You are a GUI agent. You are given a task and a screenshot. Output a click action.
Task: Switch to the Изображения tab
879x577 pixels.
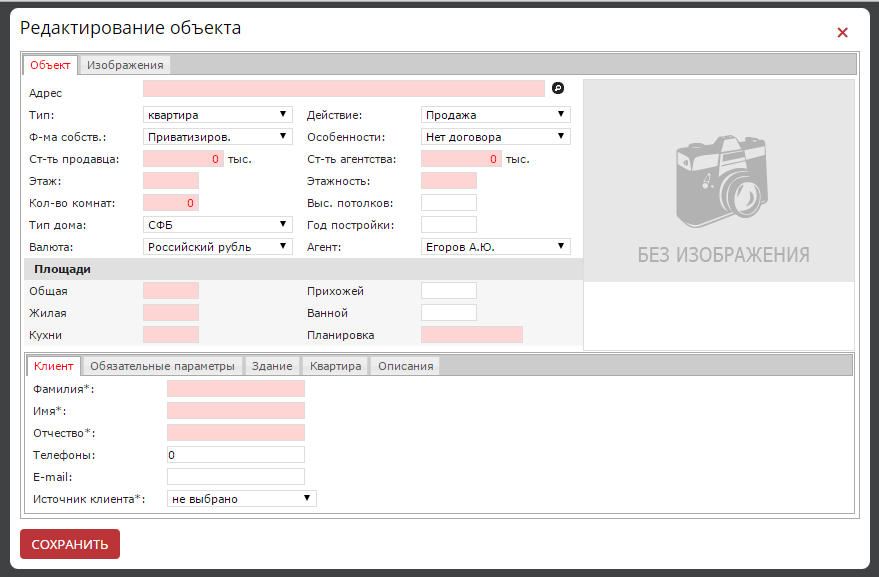click(x=125, y=65)
